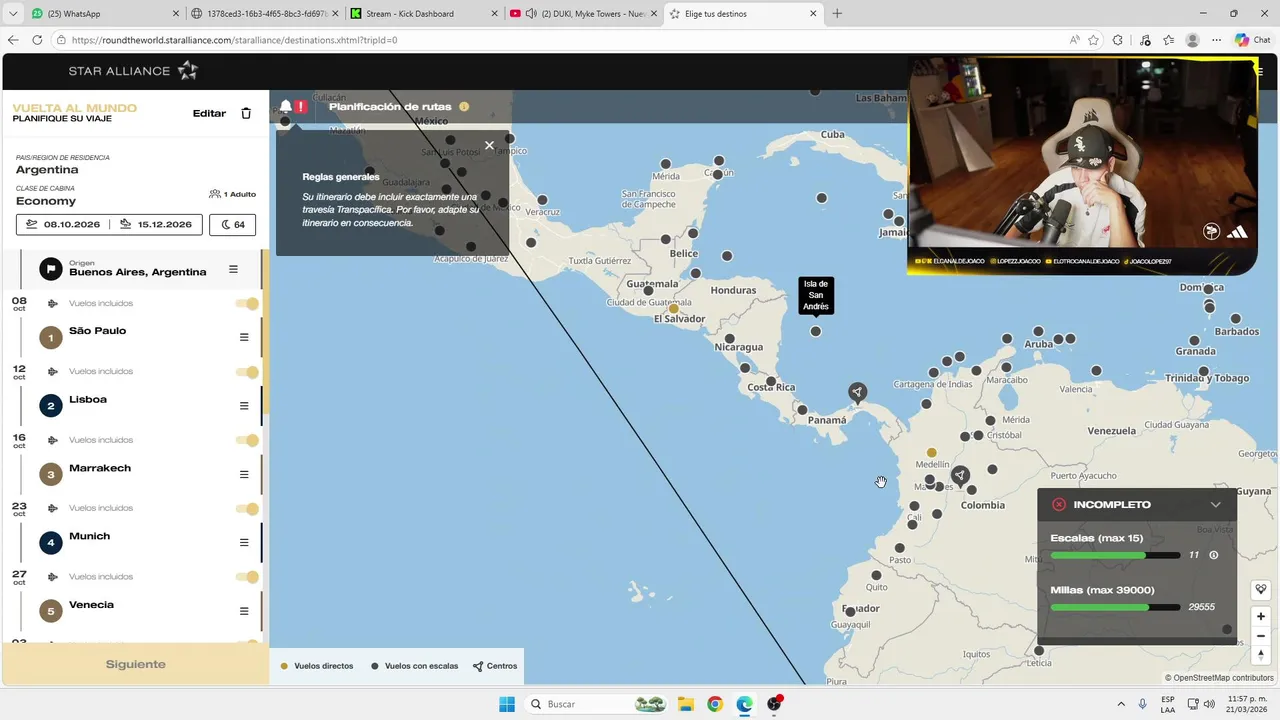Click the Star Alliance logo
The height and width of the screenshot is (720, 1280).
(x=133, y=71)
